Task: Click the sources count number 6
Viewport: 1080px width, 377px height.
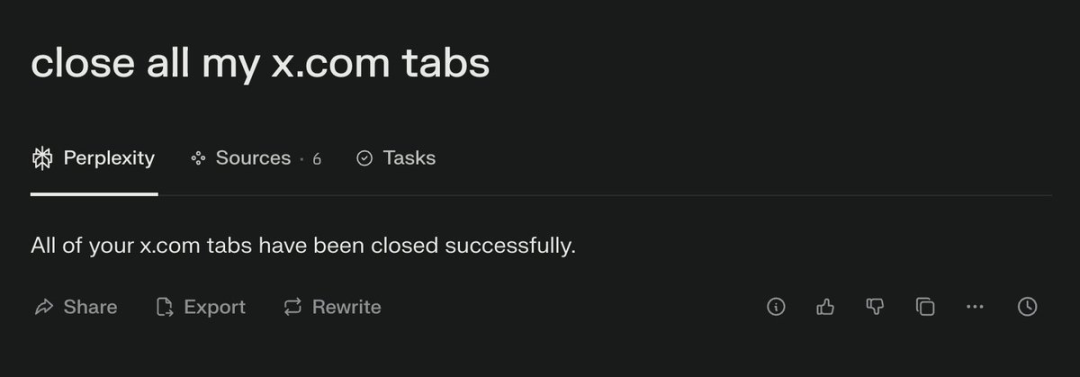Action: [317, 159]
